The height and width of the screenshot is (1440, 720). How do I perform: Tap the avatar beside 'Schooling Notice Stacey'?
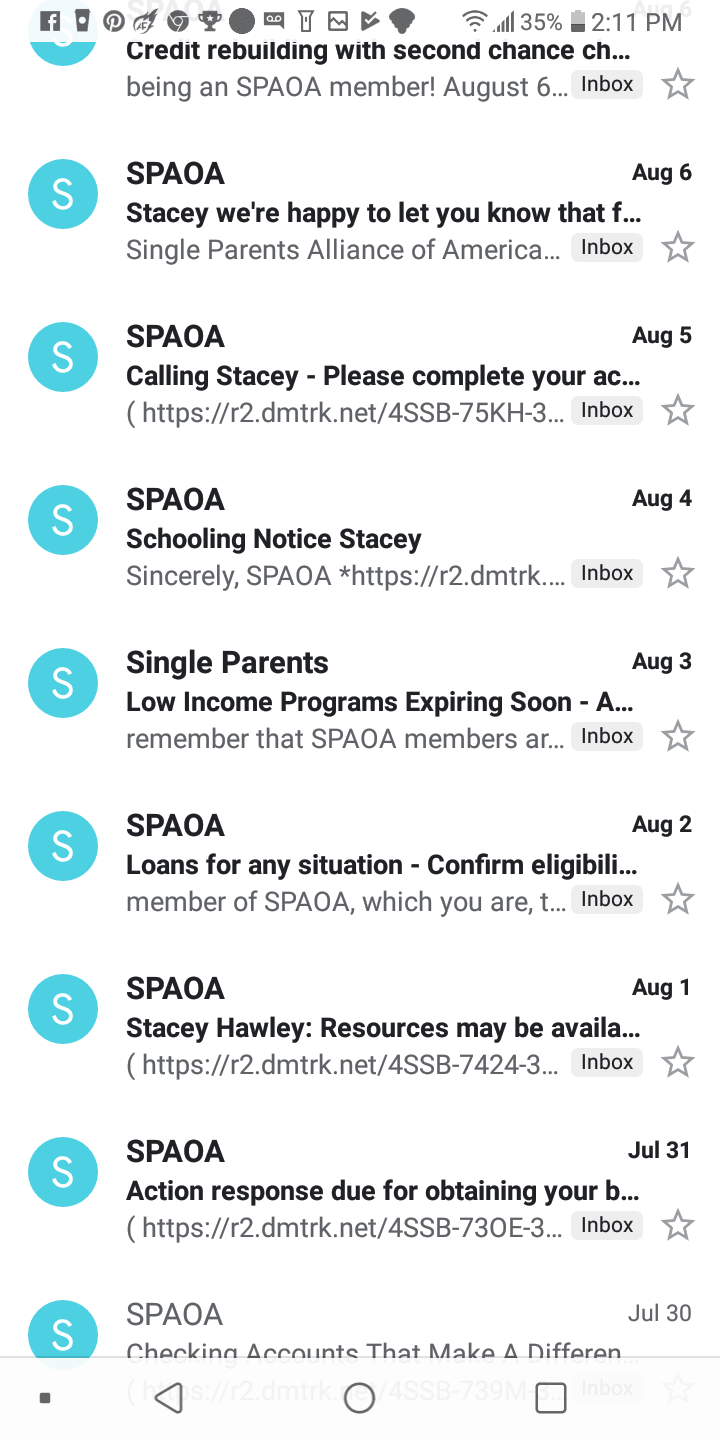[x=63, y=520]
